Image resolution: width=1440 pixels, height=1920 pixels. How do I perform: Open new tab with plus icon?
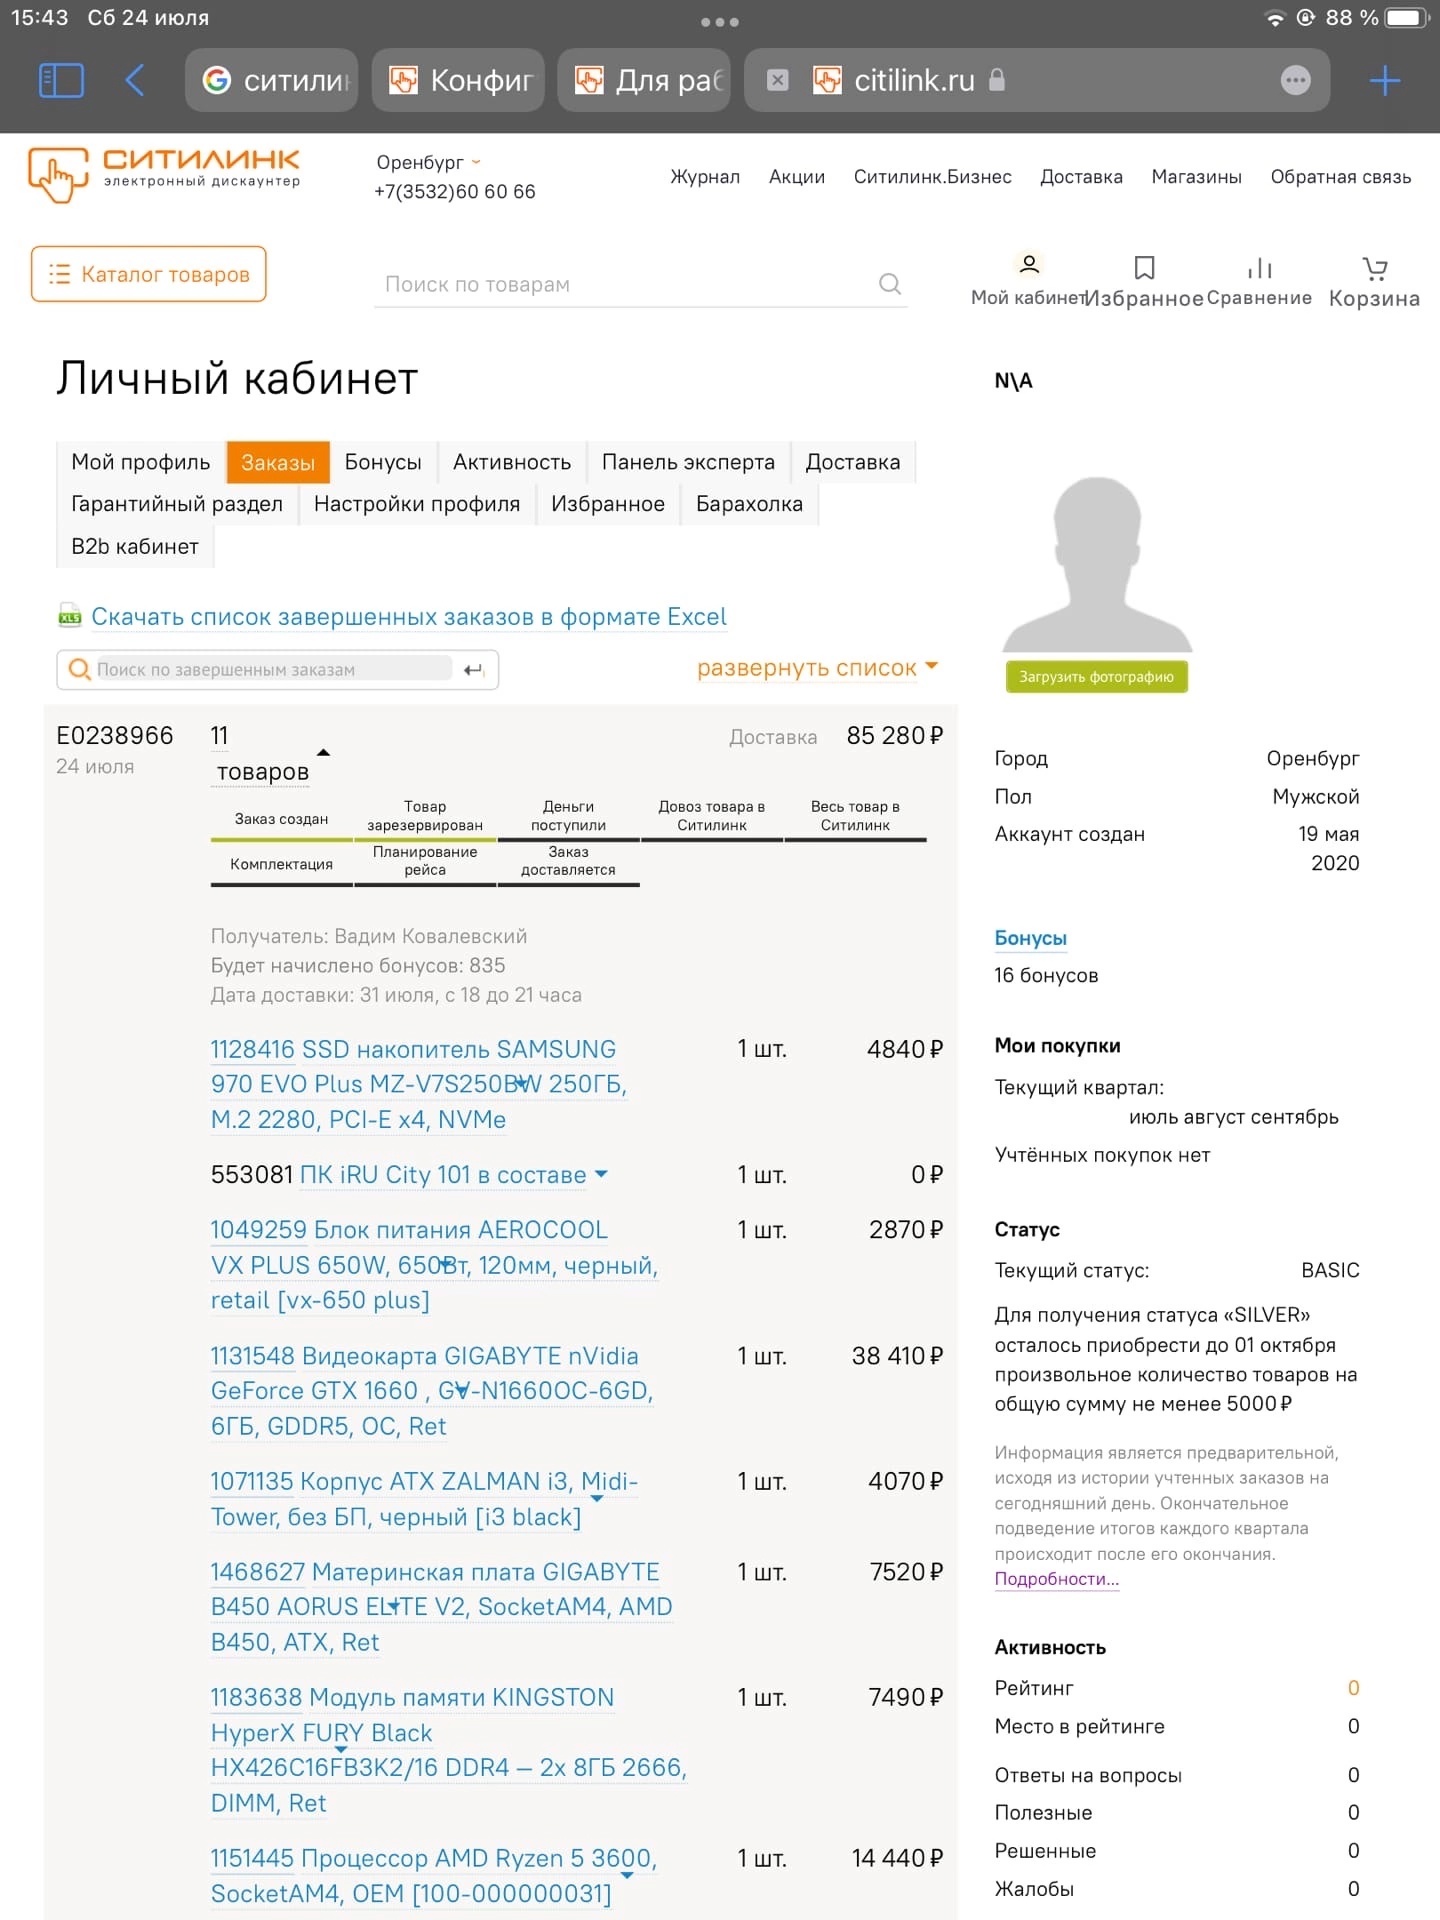1385,80
